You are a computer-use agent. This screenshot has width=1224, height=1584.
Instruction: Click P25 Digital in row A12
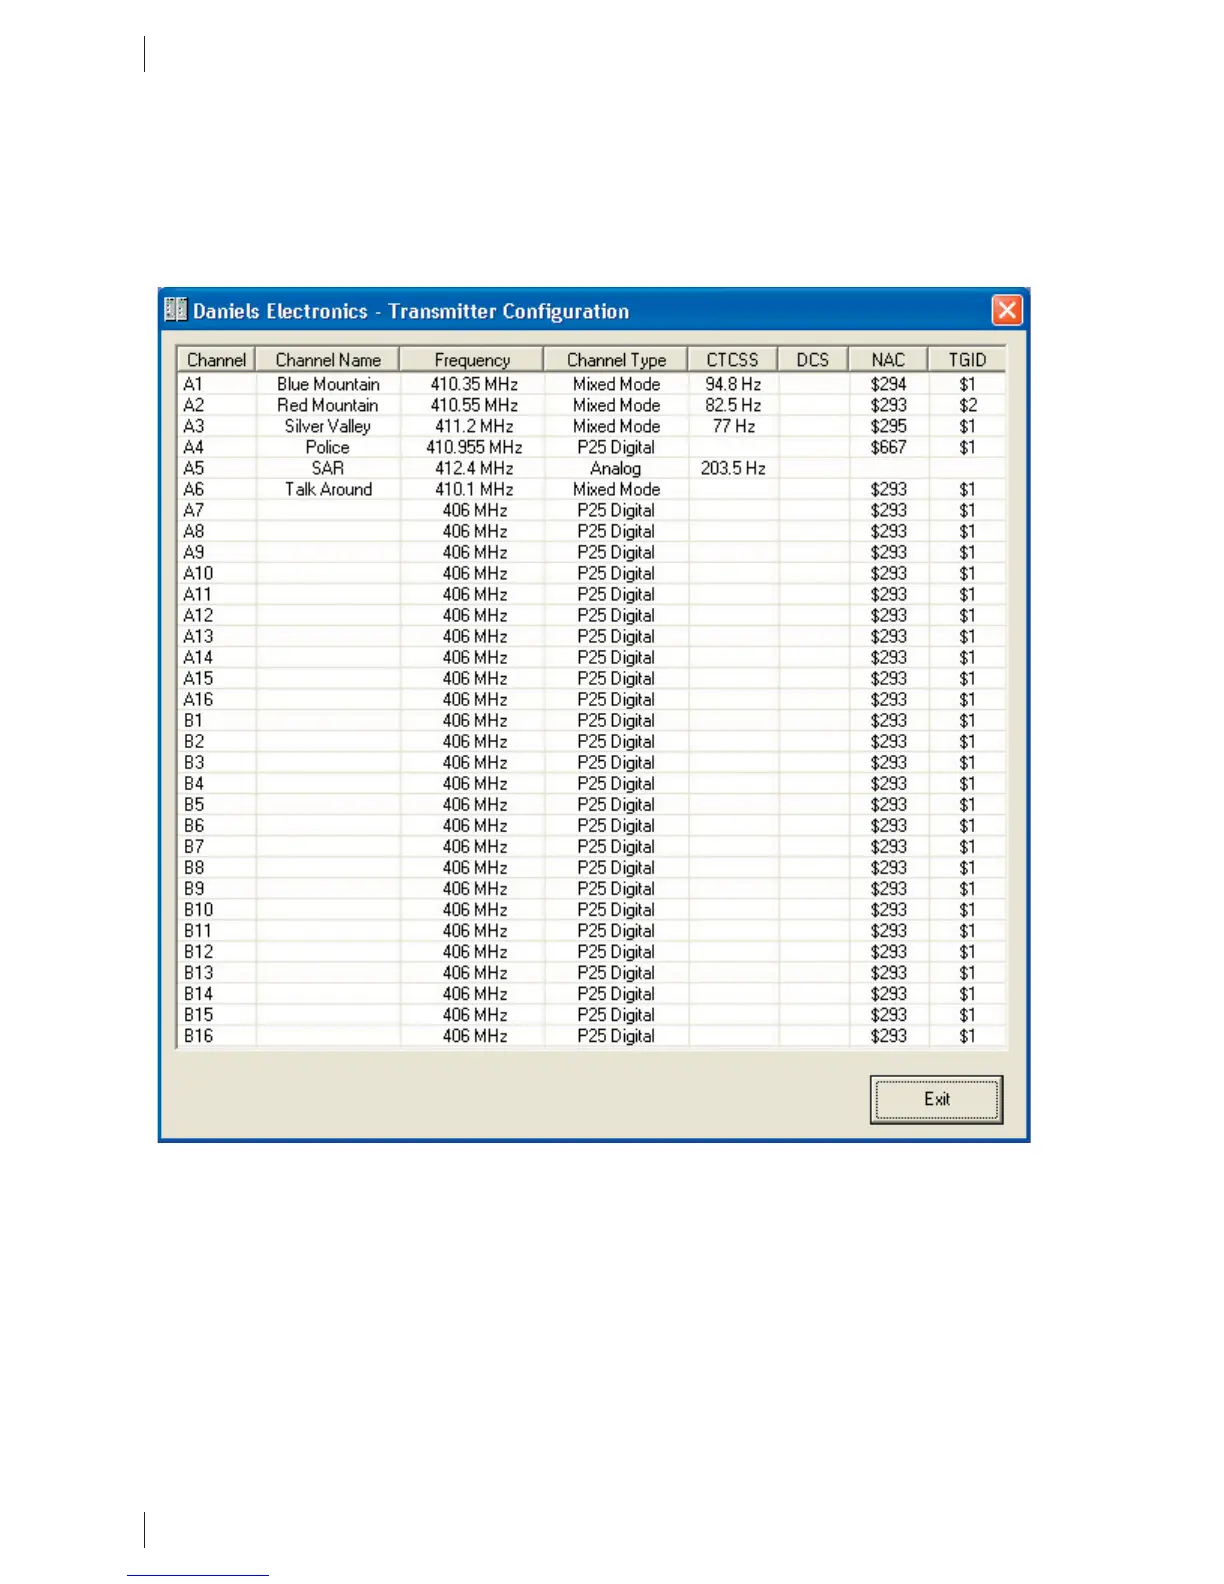click(616, 615)
